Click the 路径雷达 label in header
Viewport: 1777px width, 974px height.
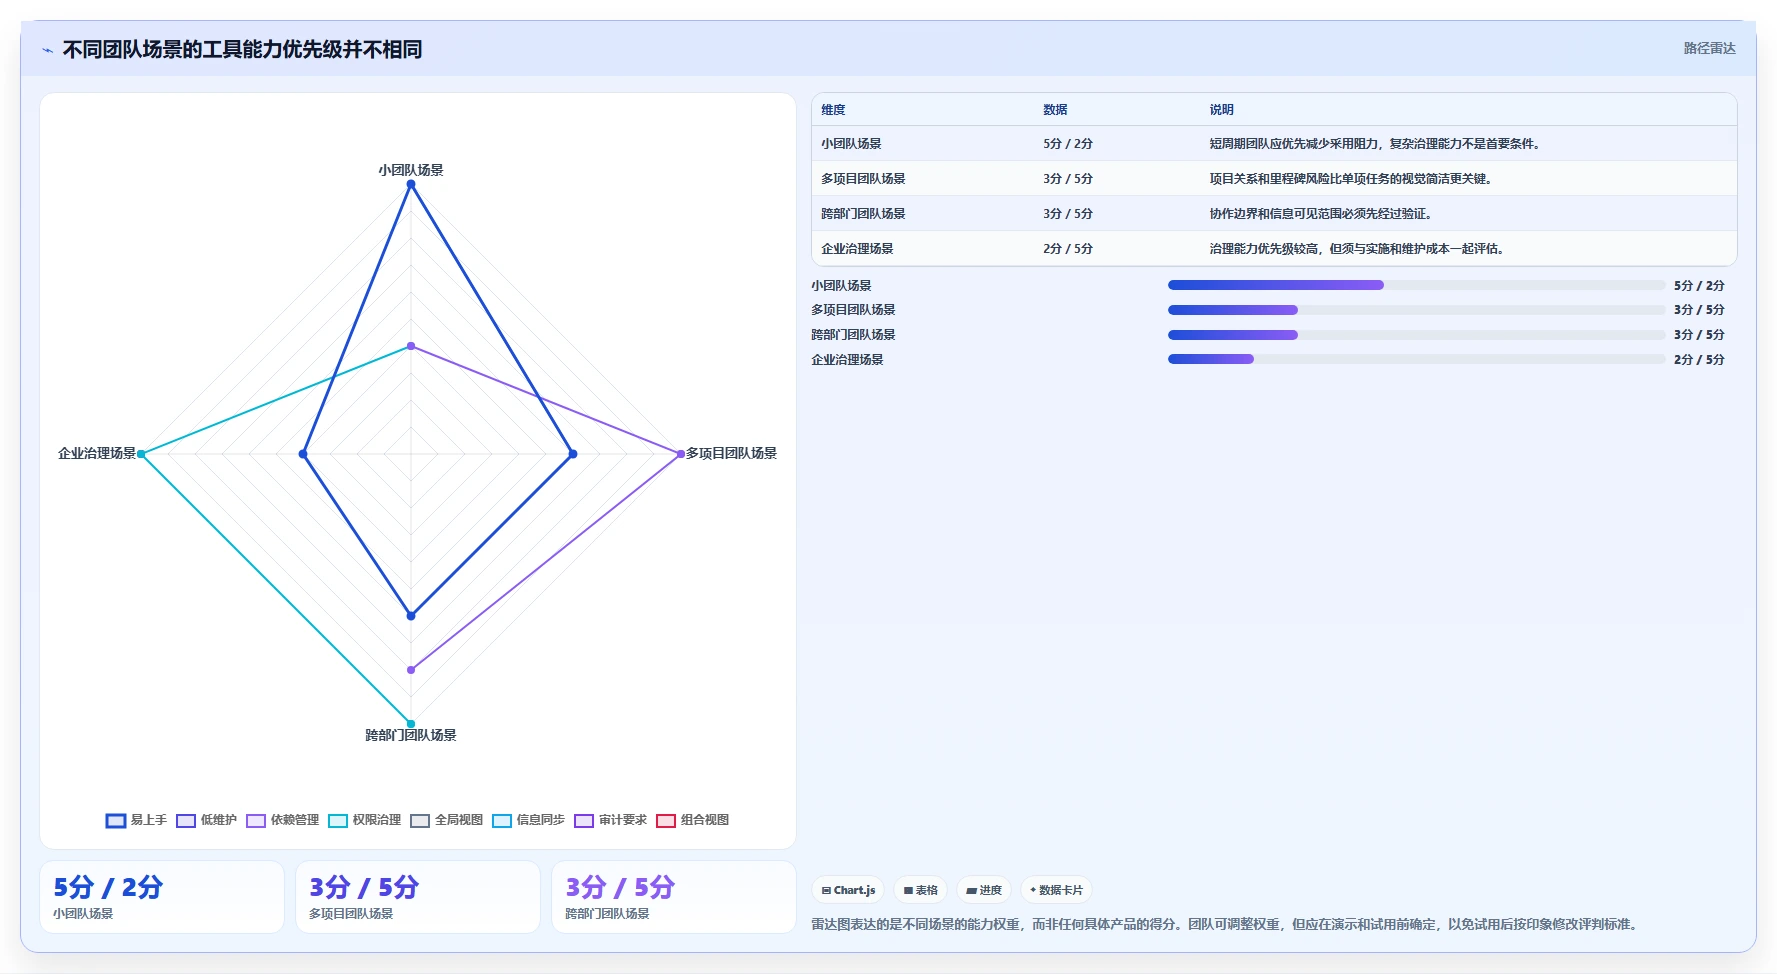(x=1709, y=48)
